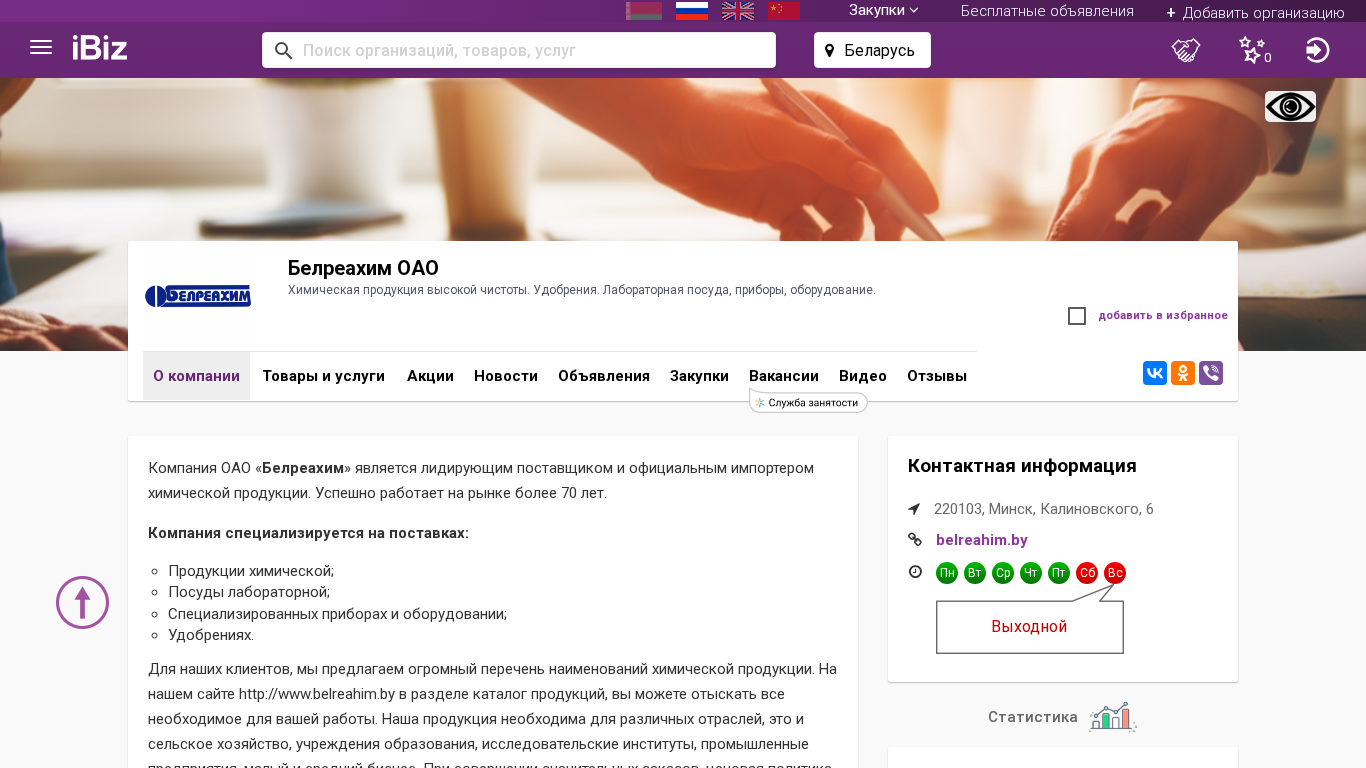Open the О компании tab
The image size is (1366, 768).
tap(196, 376)
